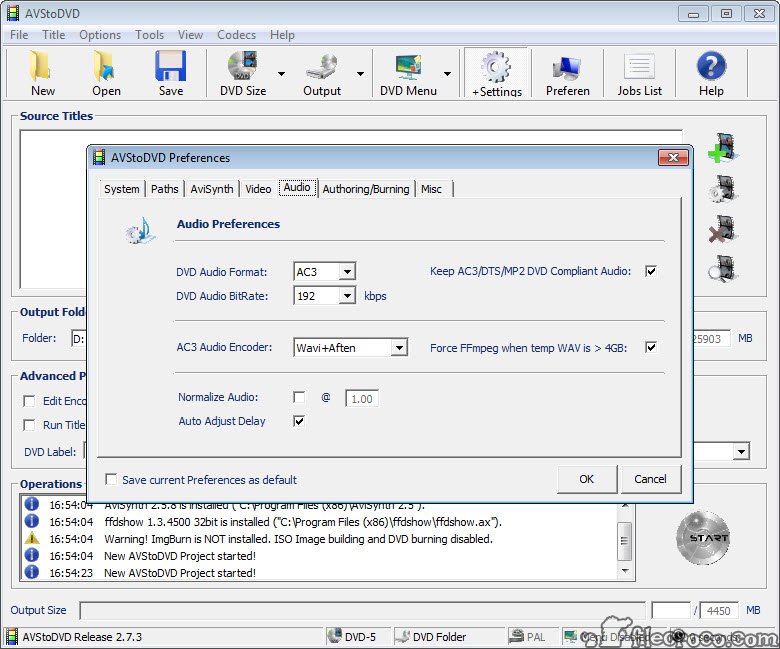Remove the title with the red X film icon

click(723, 229)
